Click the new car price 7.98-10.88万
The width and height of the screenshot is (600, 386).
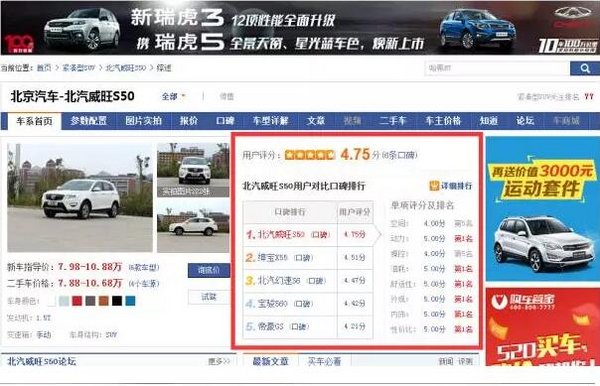pos(90,267)
